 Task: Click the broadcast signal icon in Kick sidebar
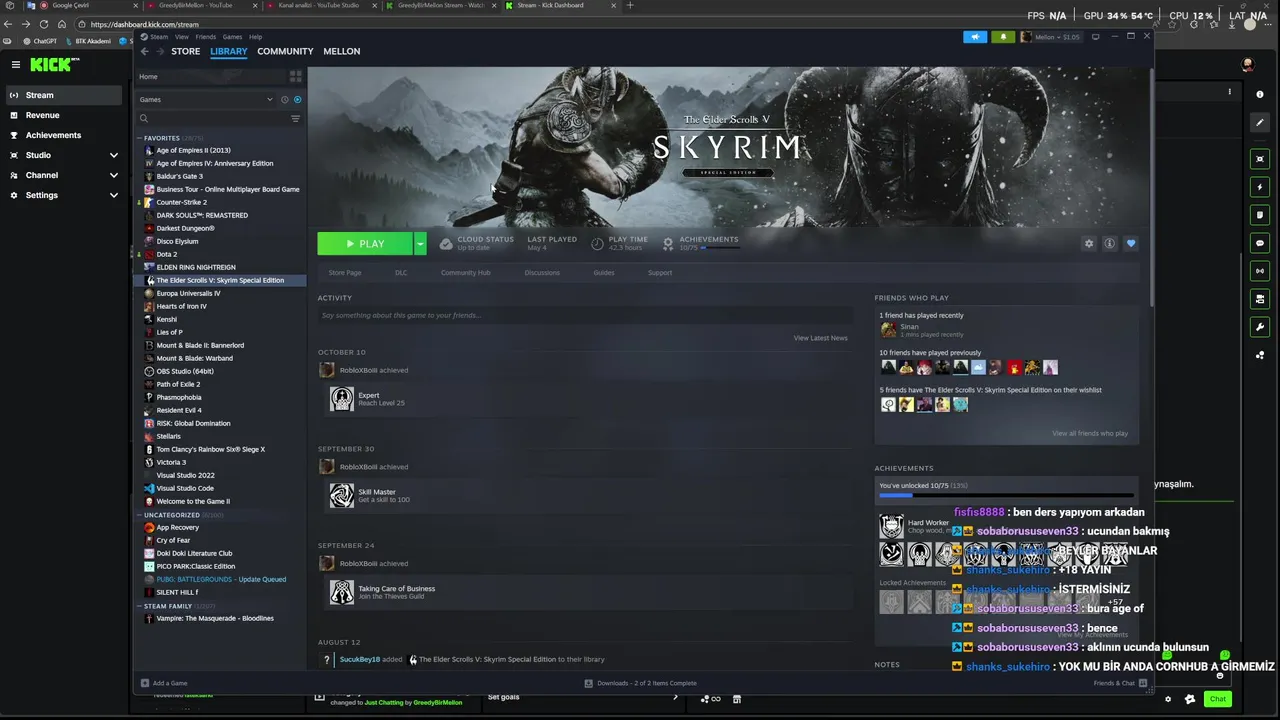[1259, 271]
